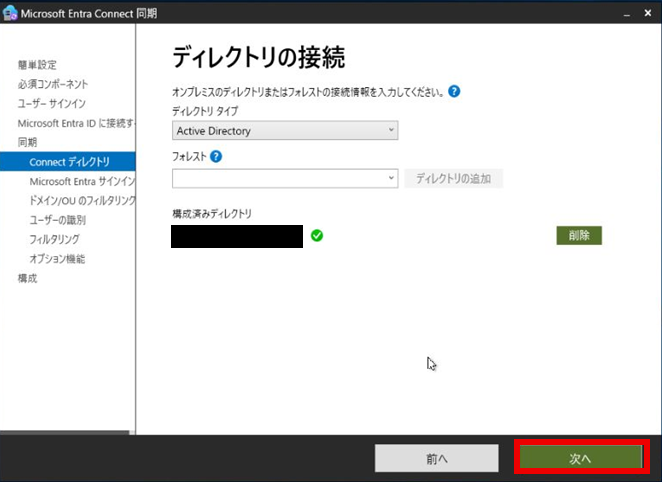Viewport: 662px width, 482px height.
Task: Open オプション機能 step in sidebar
Action: (57, 259)
